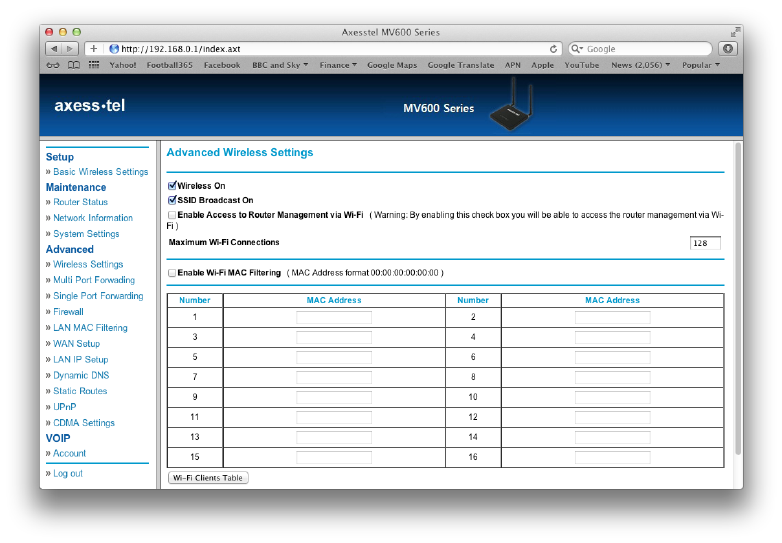Click the Maintenance section heading
This screenshot has height=543, width=782.
pyautogui.click(x=76, y=187)
